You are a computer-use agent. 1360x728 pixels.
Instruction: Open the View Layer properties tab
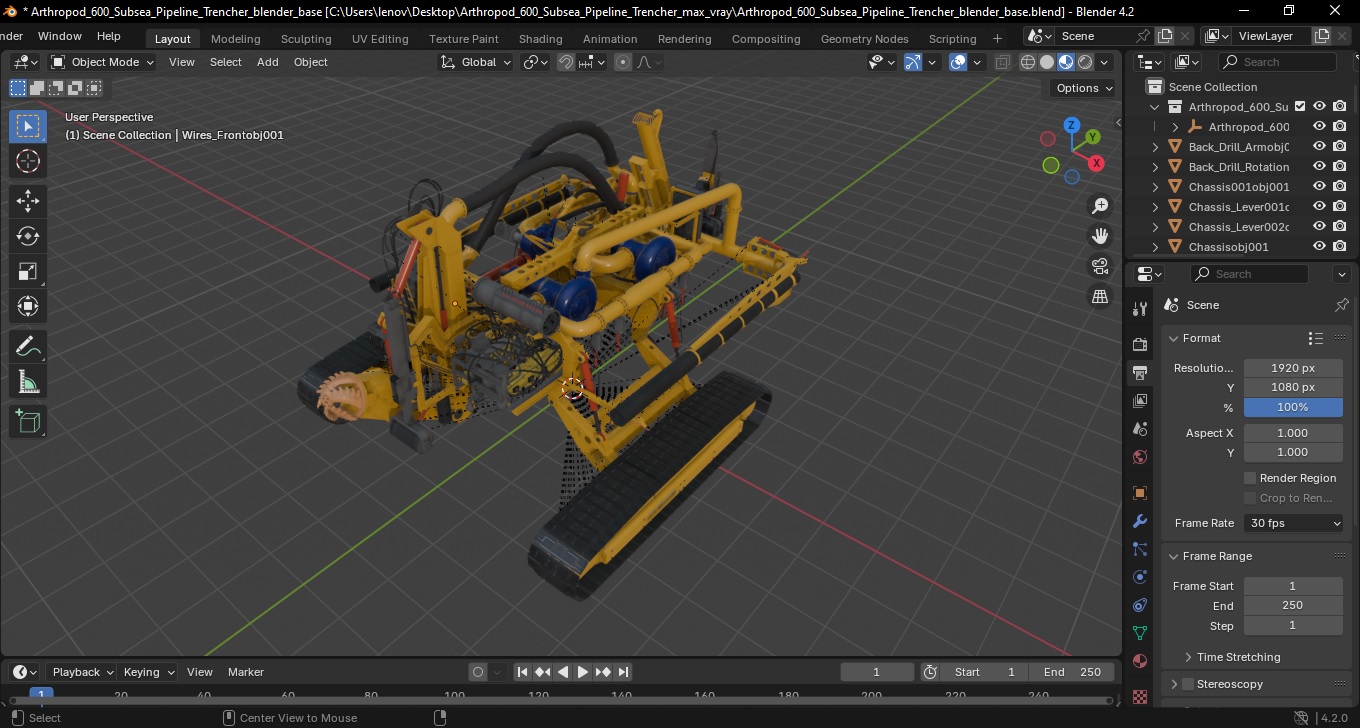[x=1140, y=401]
